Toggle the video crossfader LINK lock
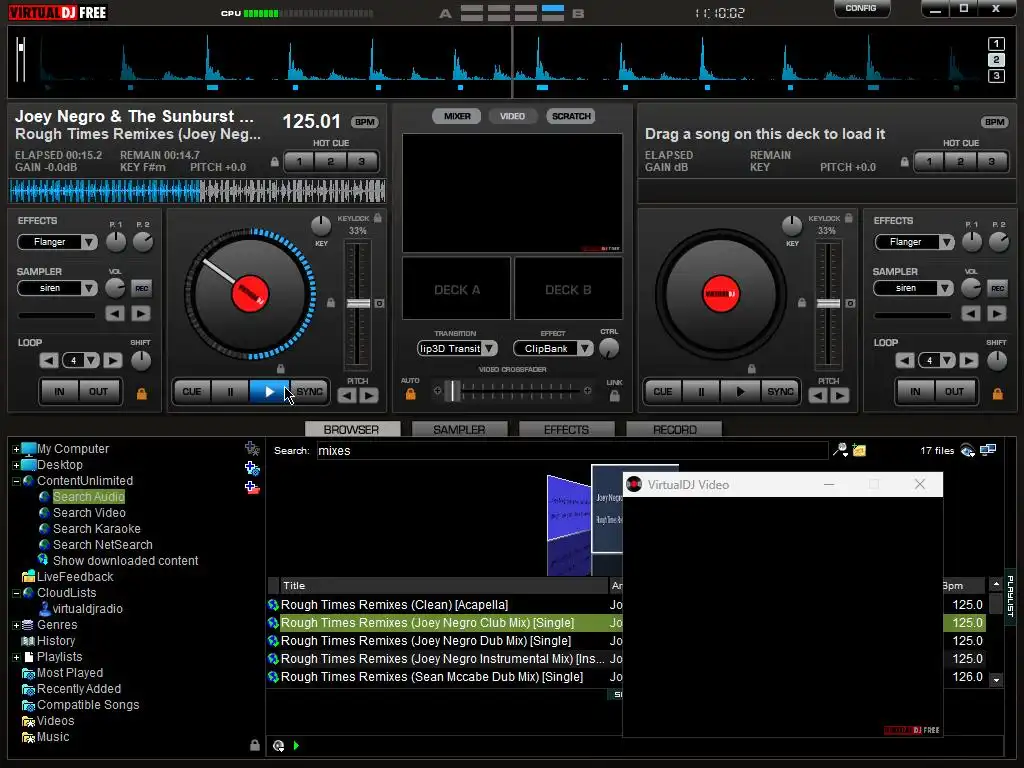The height and width of the screenshot is (768, 1024). pyautogui.click(x=615, y=396)
